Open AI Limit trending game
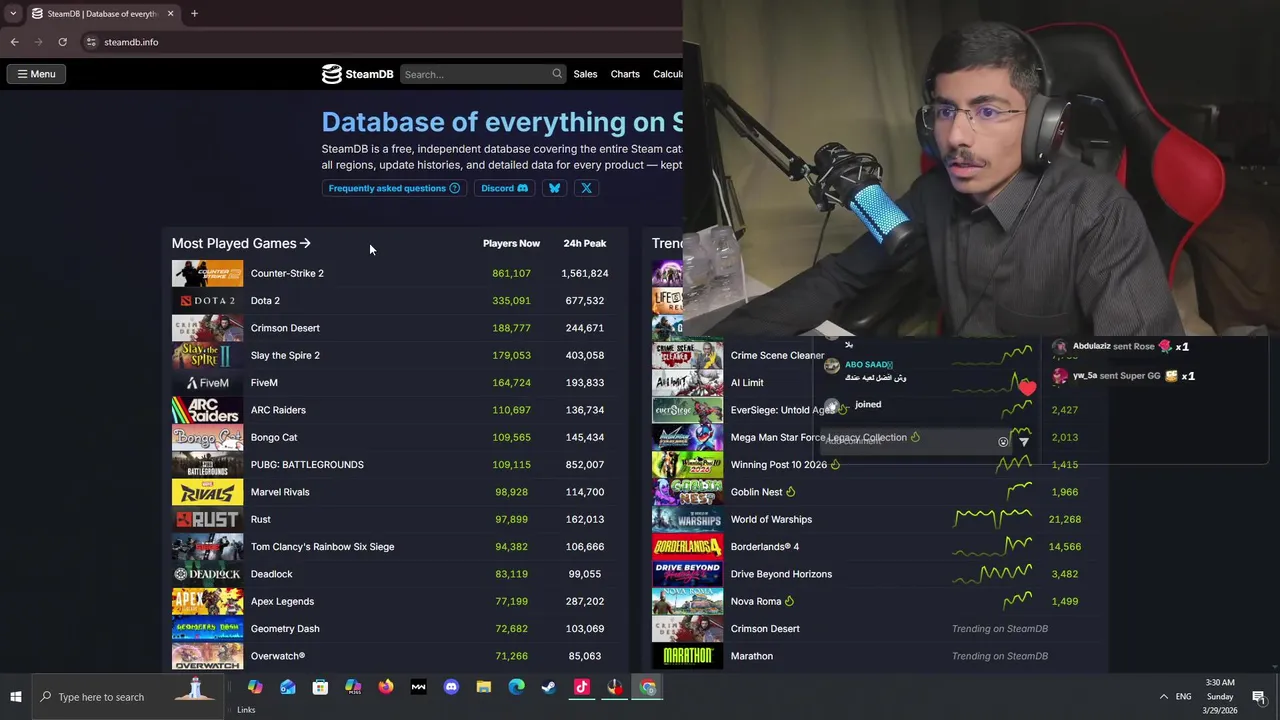This screenshot has width=1280, height=720. [x=747, y=382]
